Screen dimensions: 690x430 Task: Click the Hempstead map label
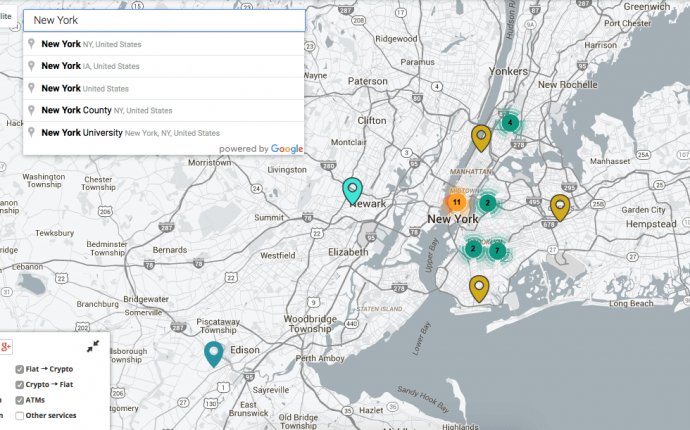[651, 224]
